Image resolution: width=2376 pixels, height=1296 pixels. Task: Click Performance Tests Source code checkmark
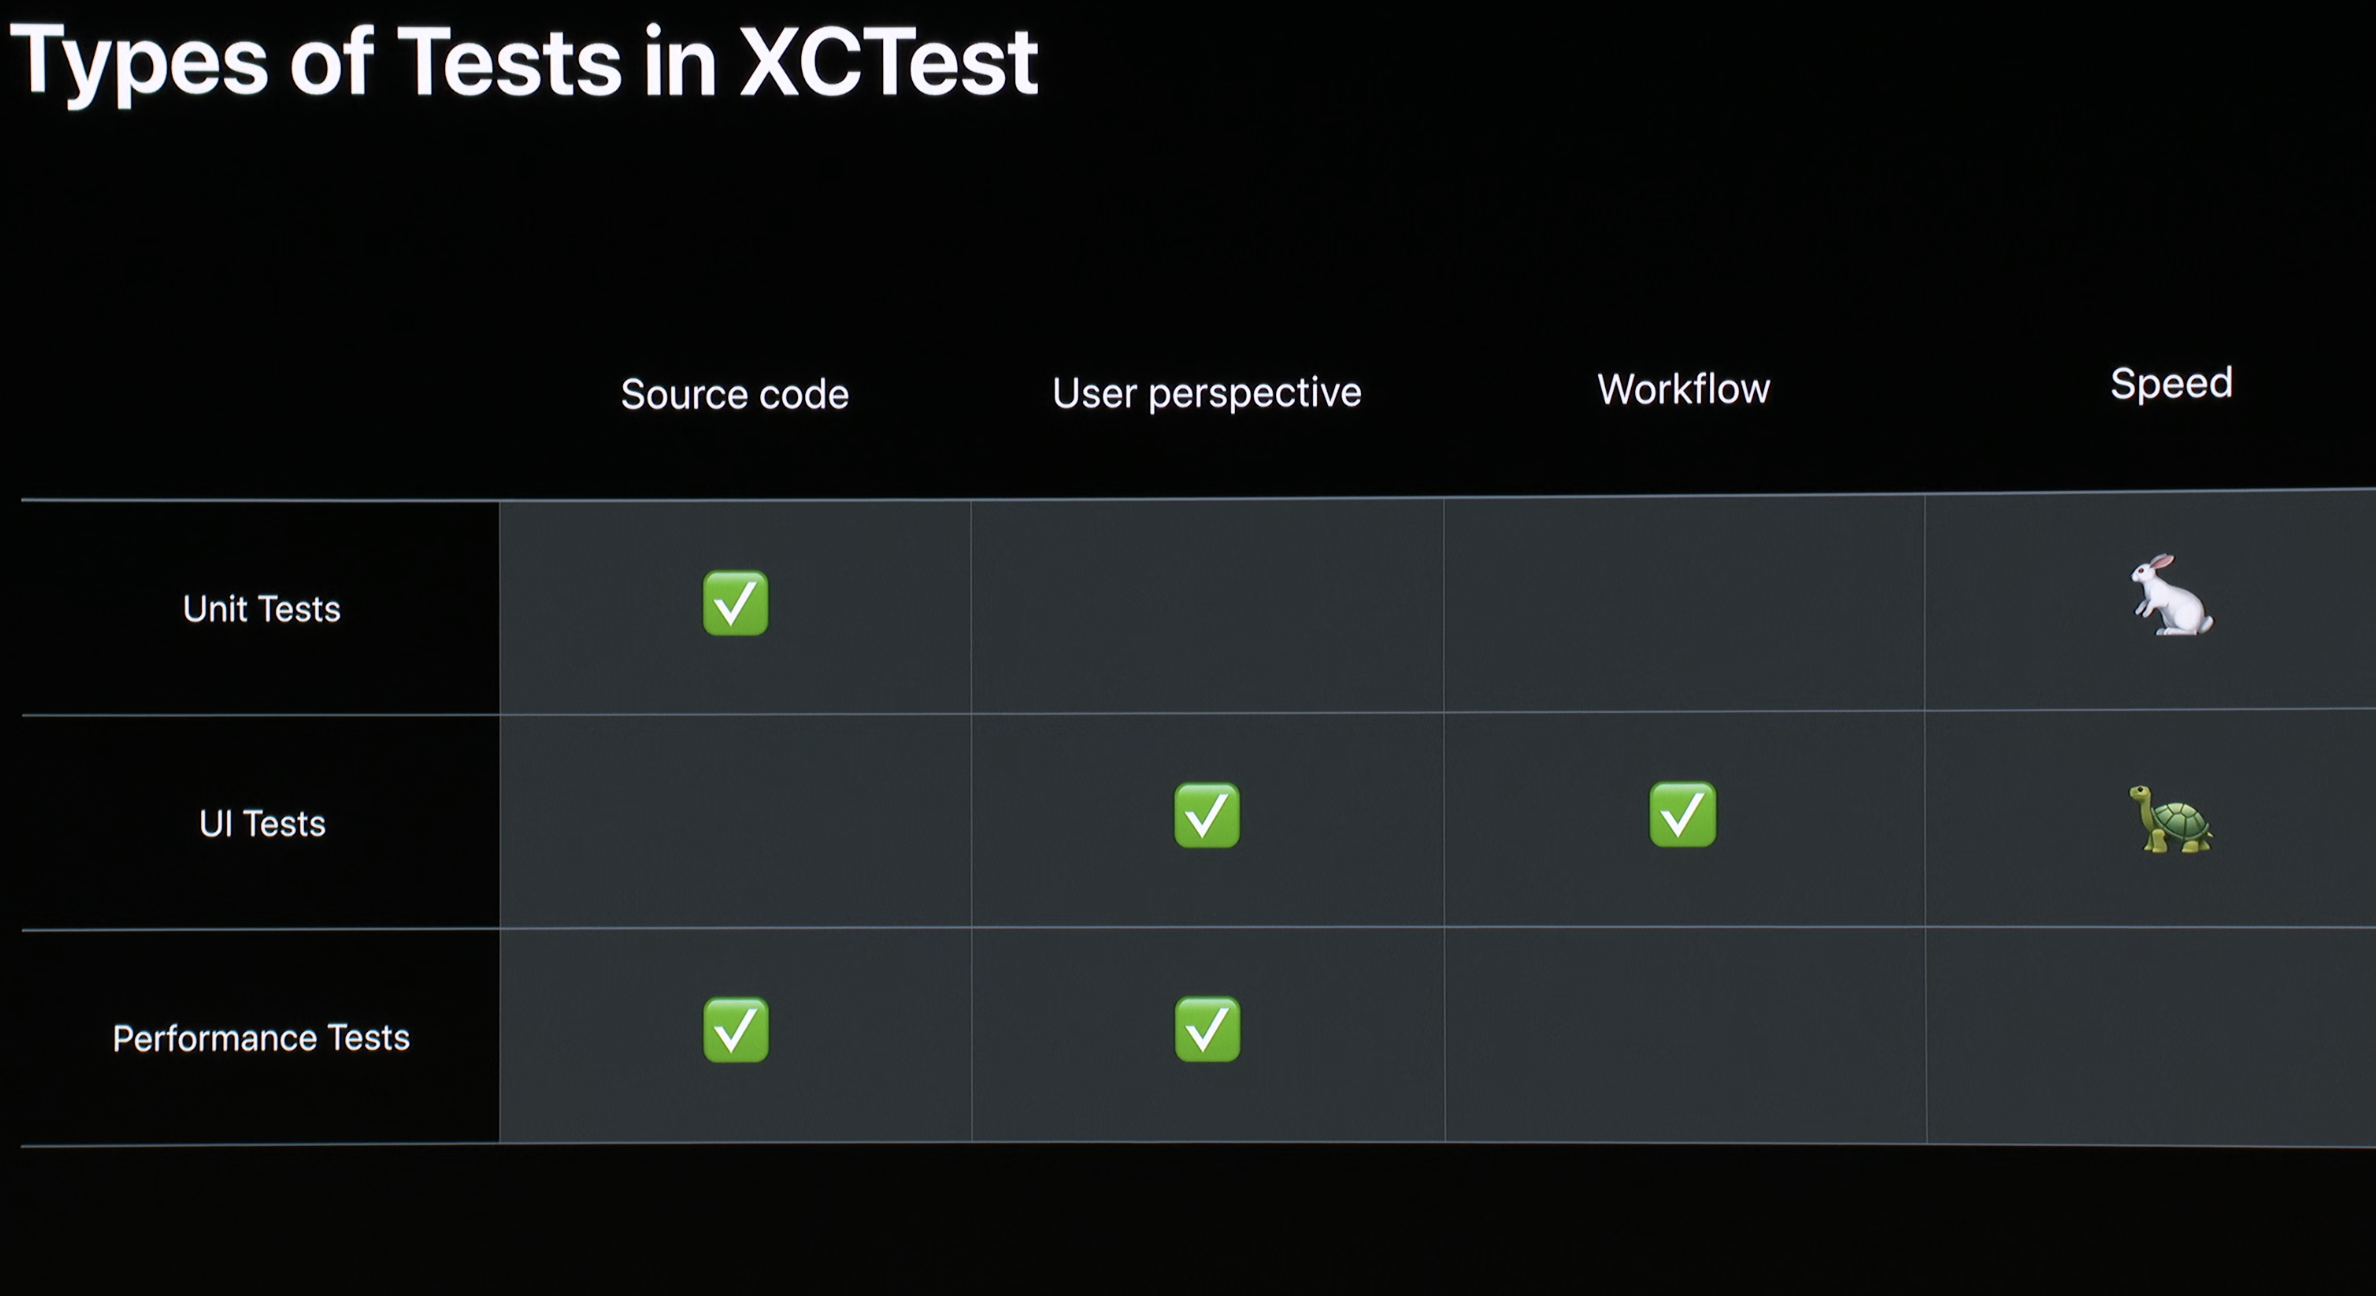(736, 1029)
